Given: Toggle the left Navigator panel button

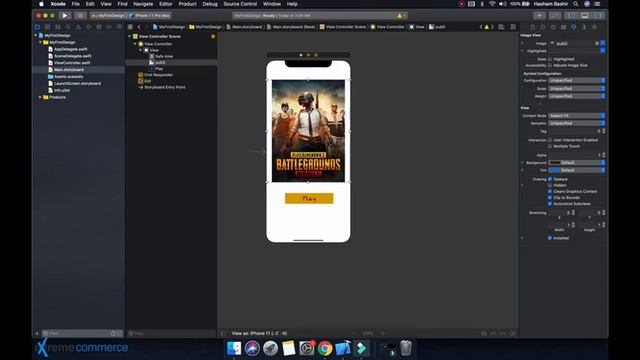Looking at the screenshot, I should coord(571,16).
